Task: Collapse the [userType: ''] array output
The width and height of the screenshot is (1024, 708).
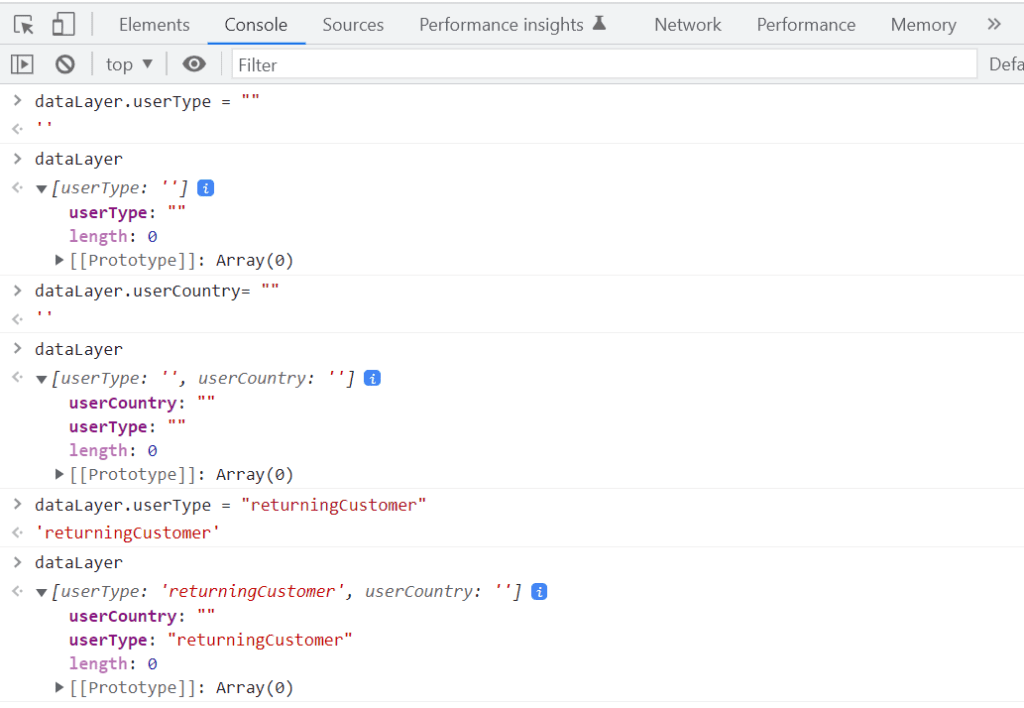Action: coord(41,189)
